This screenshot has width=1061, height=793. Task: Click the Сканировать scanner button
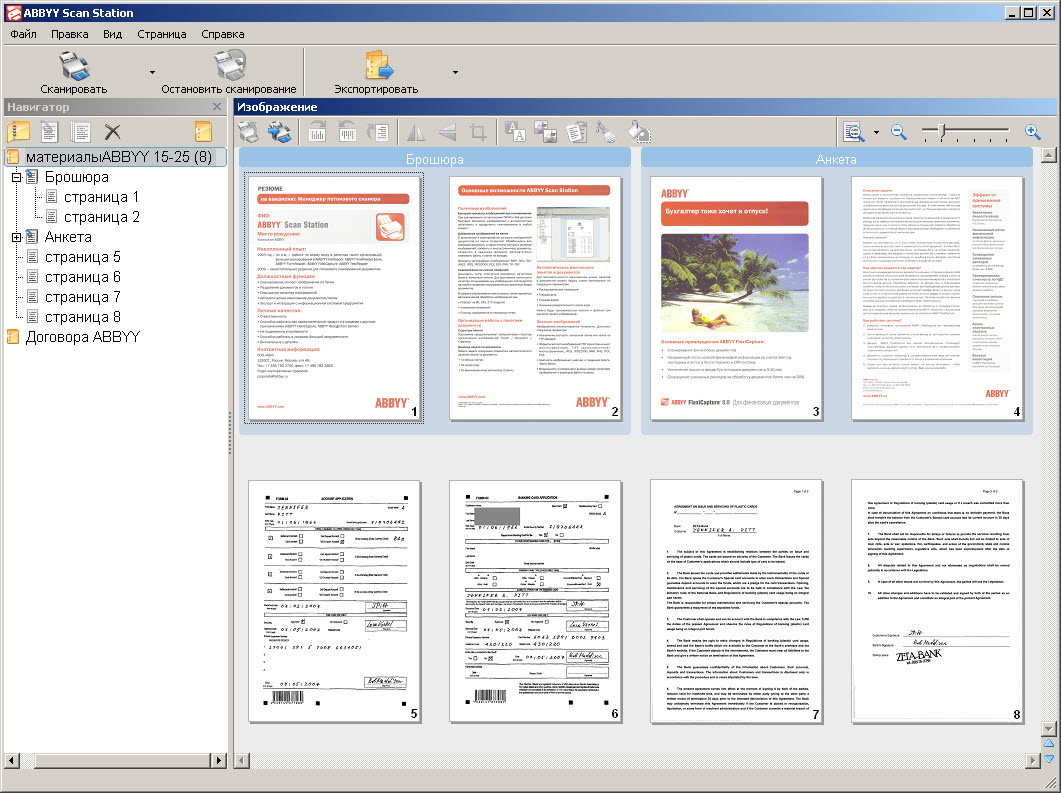click(x=74, y=72)
